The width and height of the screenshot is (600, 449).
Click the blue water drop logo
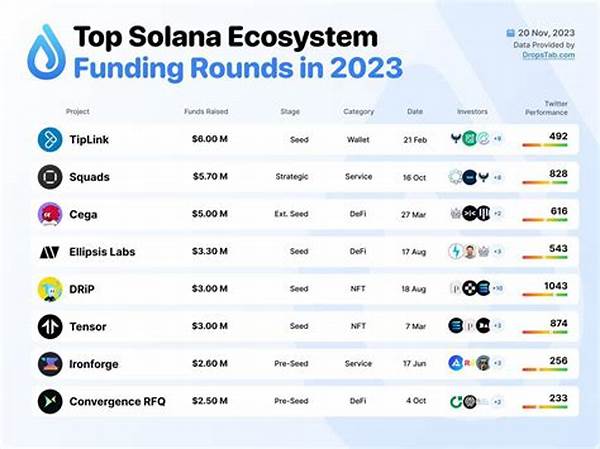[x=44, y=52]
